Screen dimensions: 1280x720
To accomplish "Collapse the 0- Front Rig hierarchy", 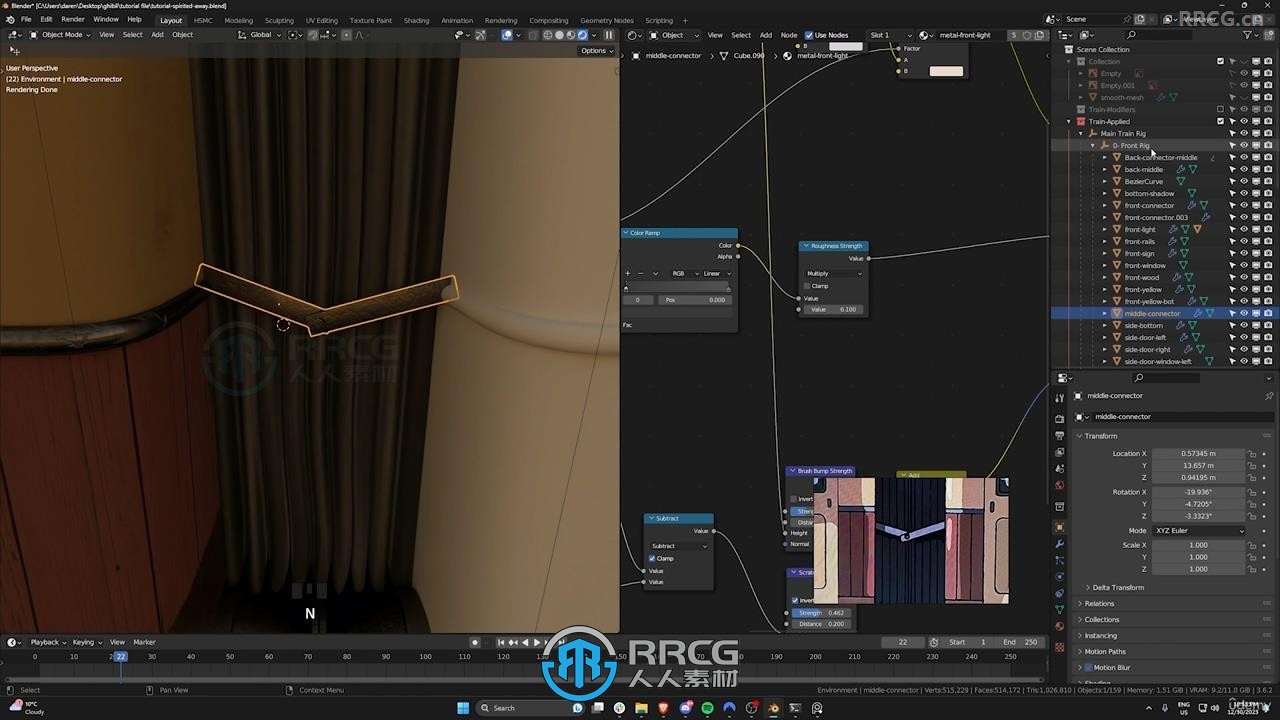I will click(1093, 145).
